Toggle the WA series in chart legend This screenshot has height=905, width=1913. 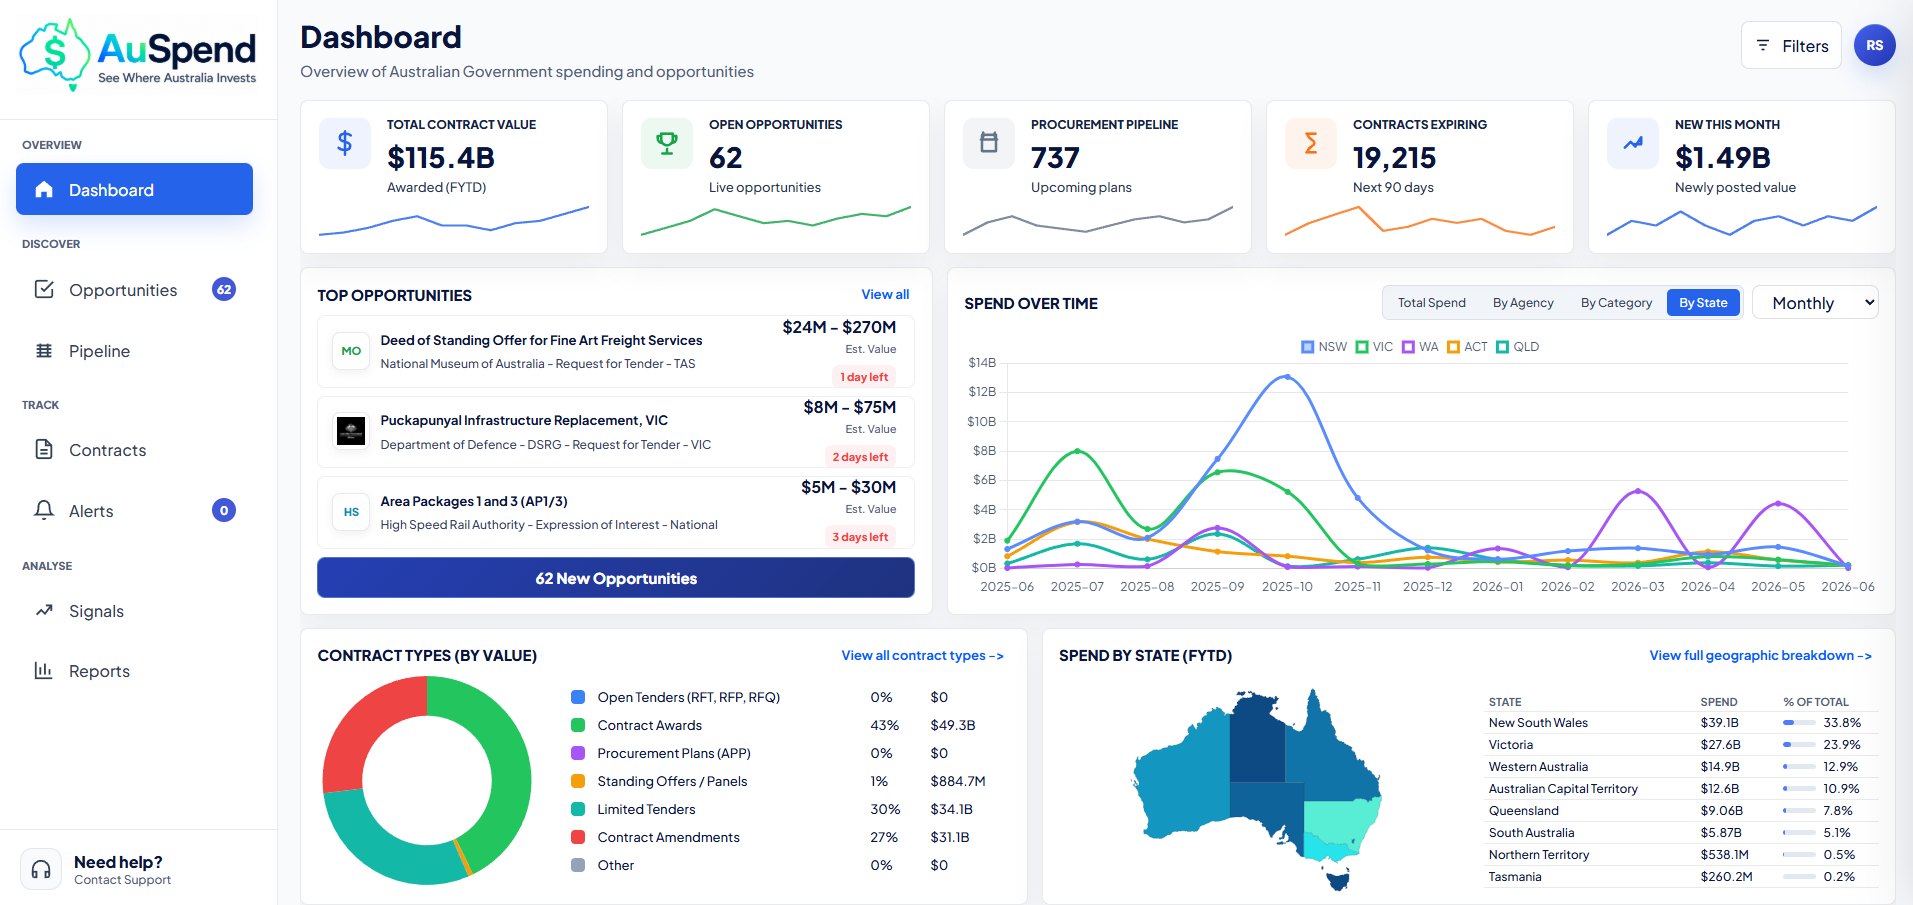pyautogui.click(x=1420, y=347)
